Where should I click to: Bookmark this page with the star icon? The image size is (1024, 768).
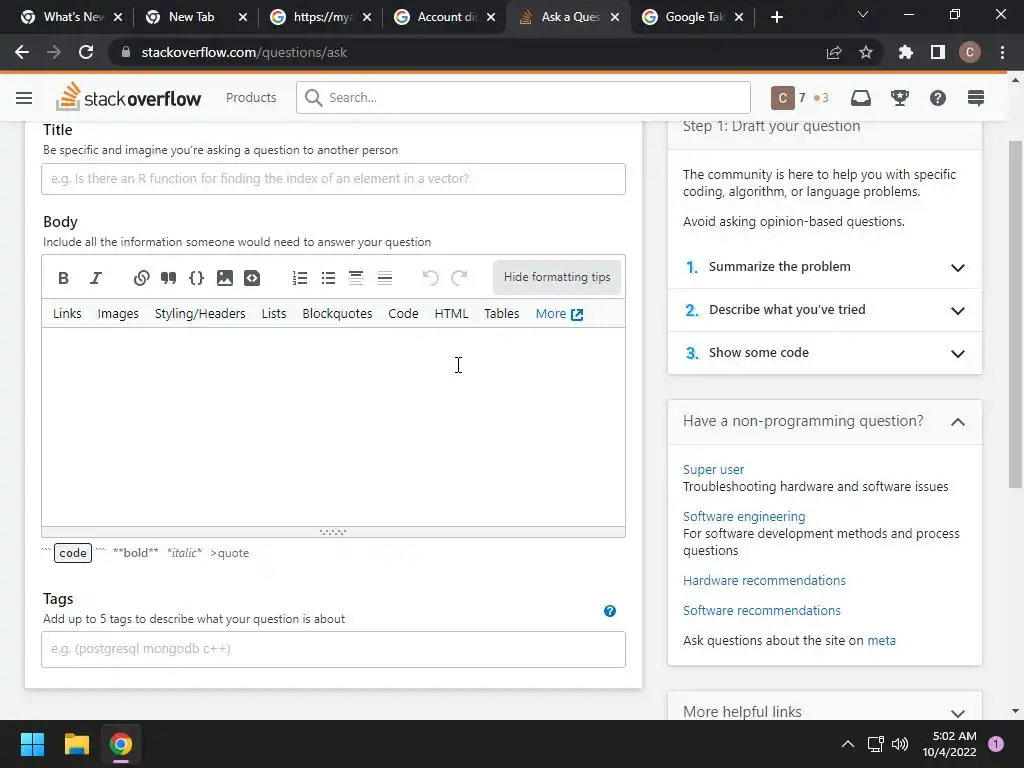(865, 52)
